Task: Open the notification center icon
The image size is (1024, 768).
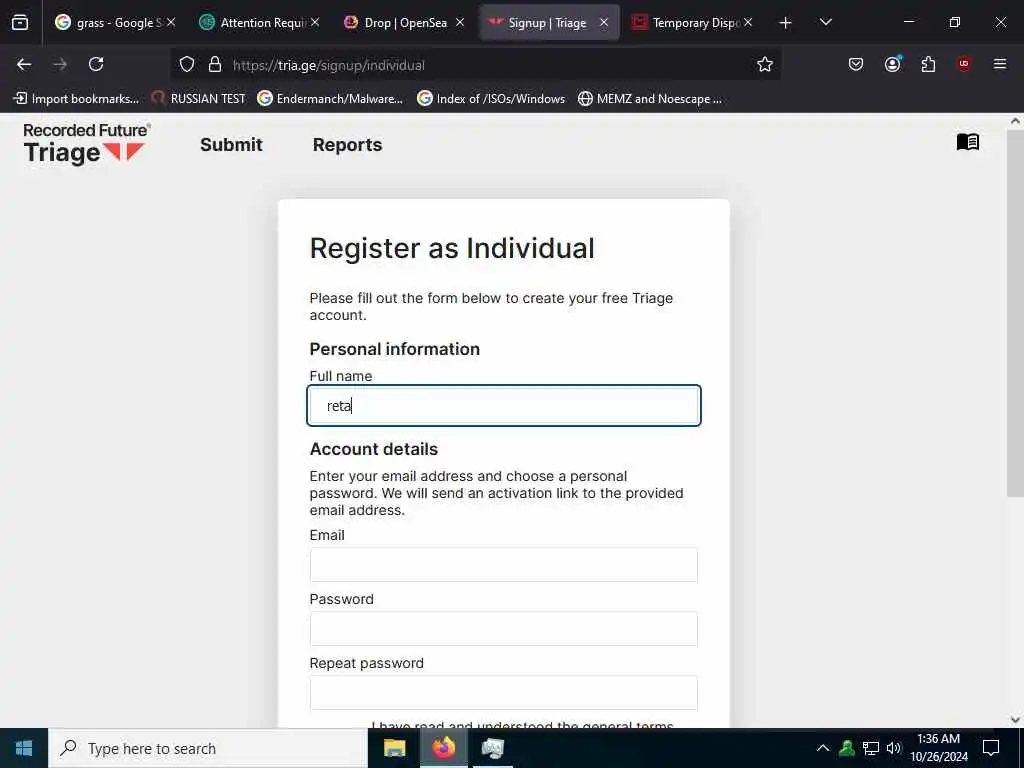Action: pyautogui.click(x=991, y=748)
